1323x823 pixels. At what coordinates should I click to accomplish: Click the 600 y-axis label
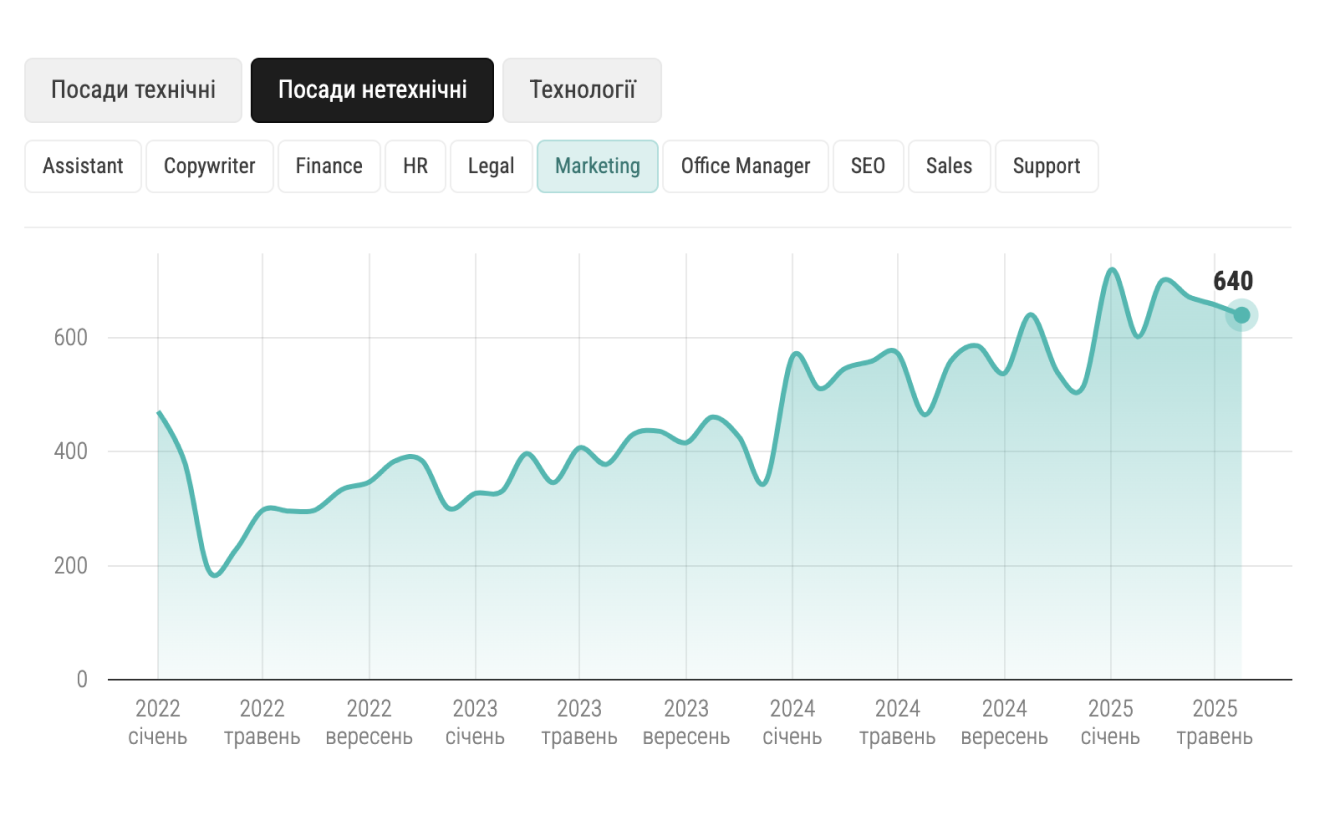point(69,338)
